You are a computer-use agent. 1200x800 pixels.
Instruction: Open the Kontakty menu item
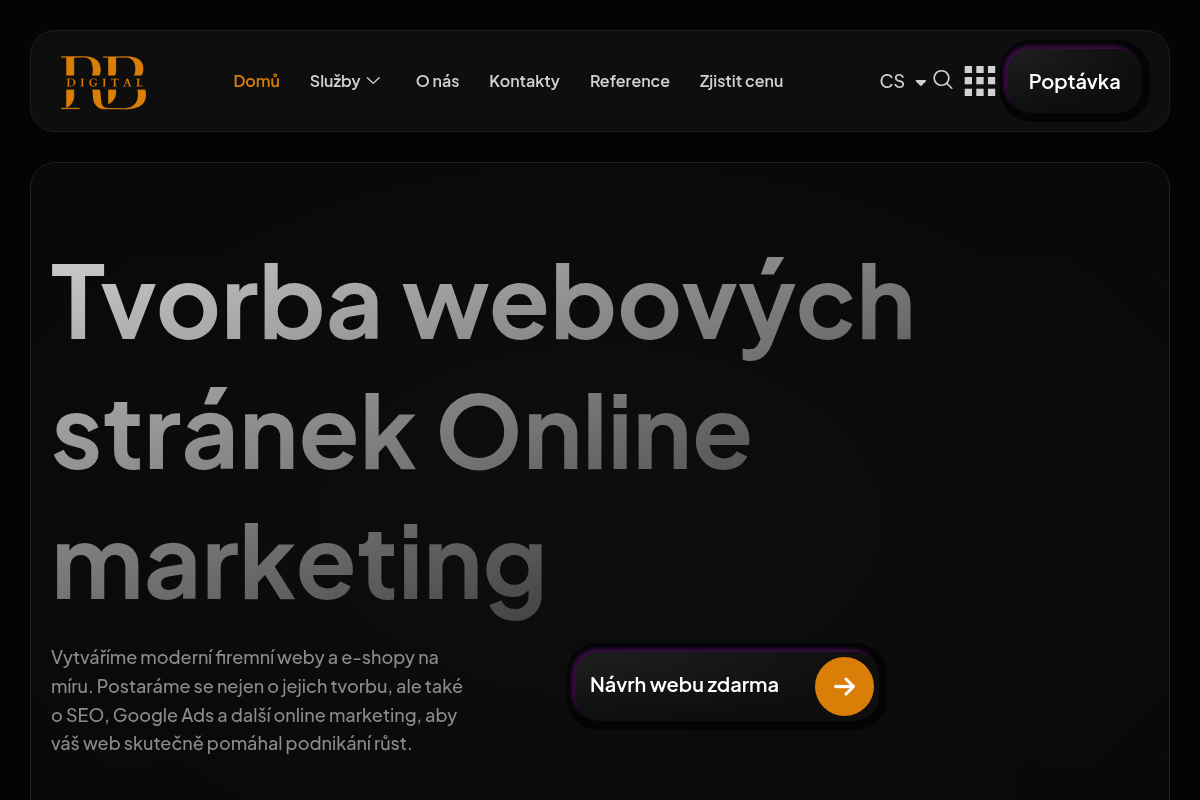(x=525, y=81)
